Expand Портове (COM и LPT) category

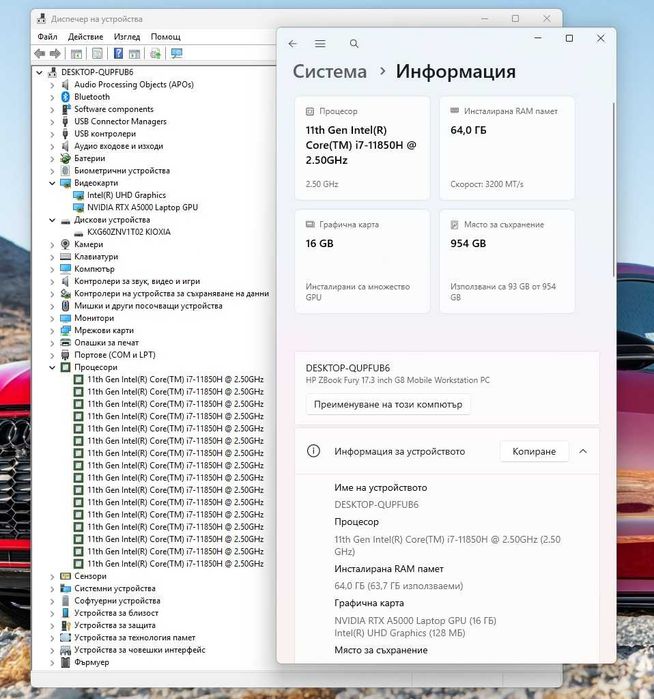coord(52,355)
